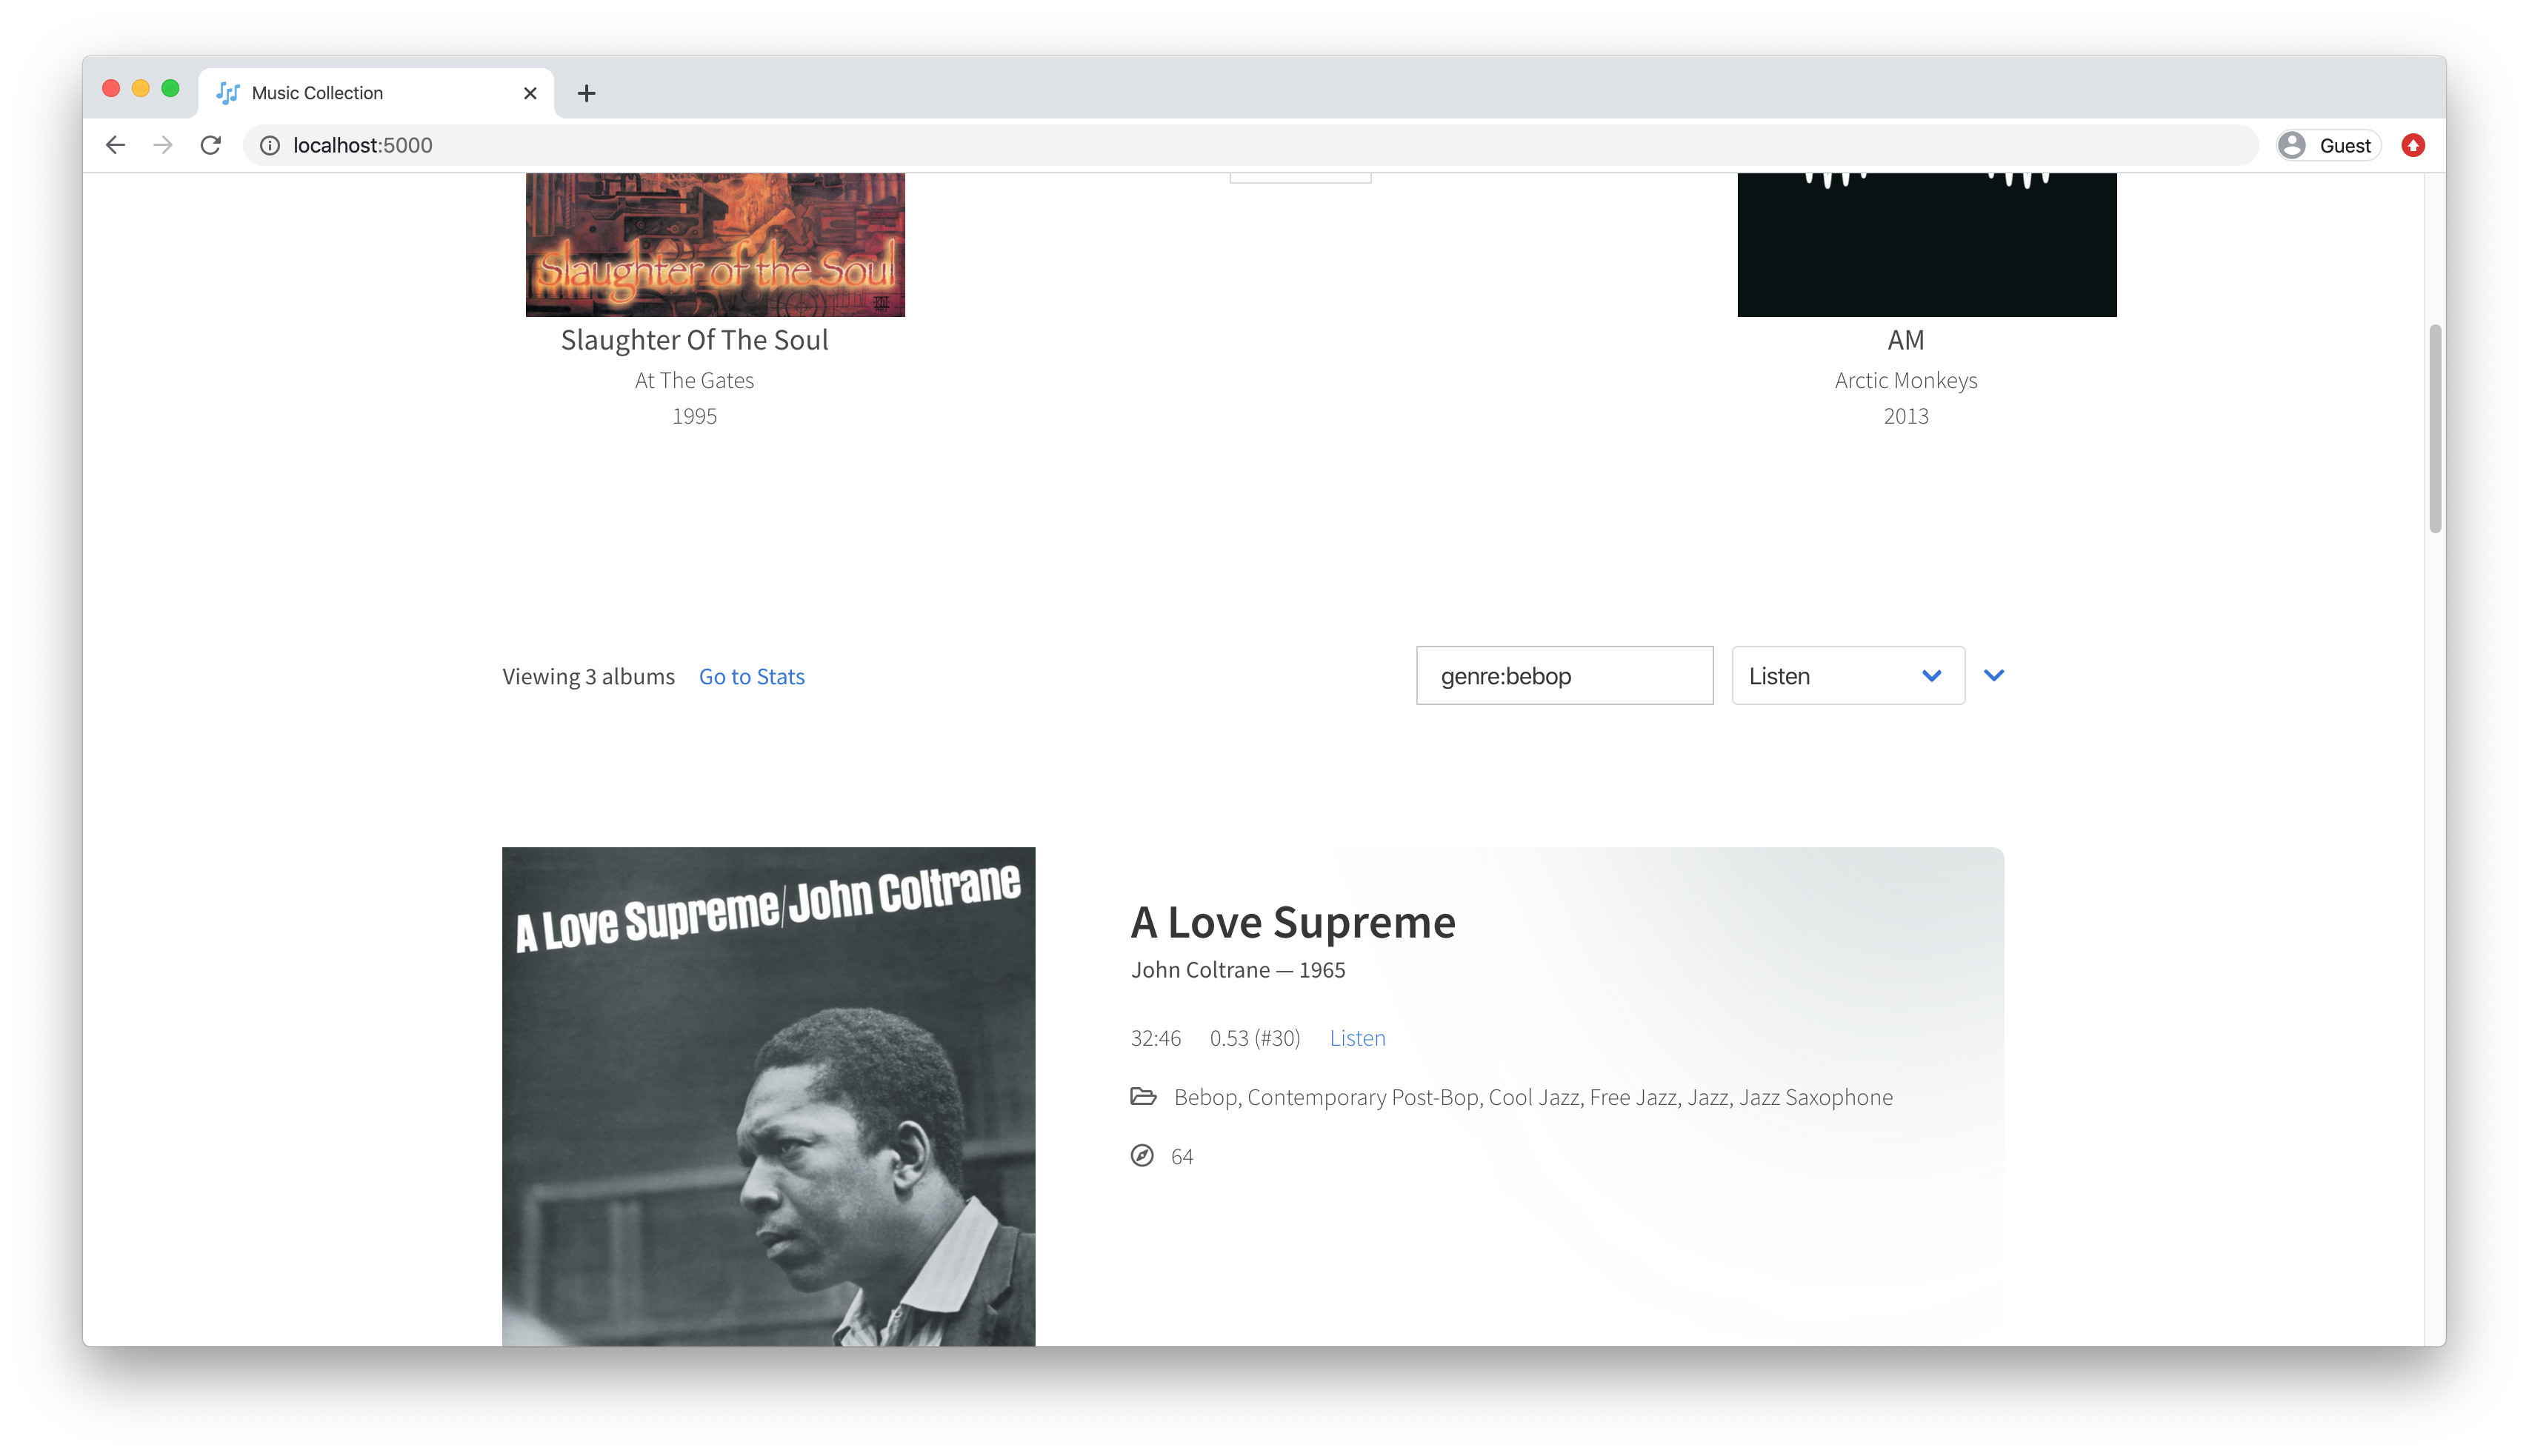Click the Listen link for A Love Supreme

click(1356, 1038)
